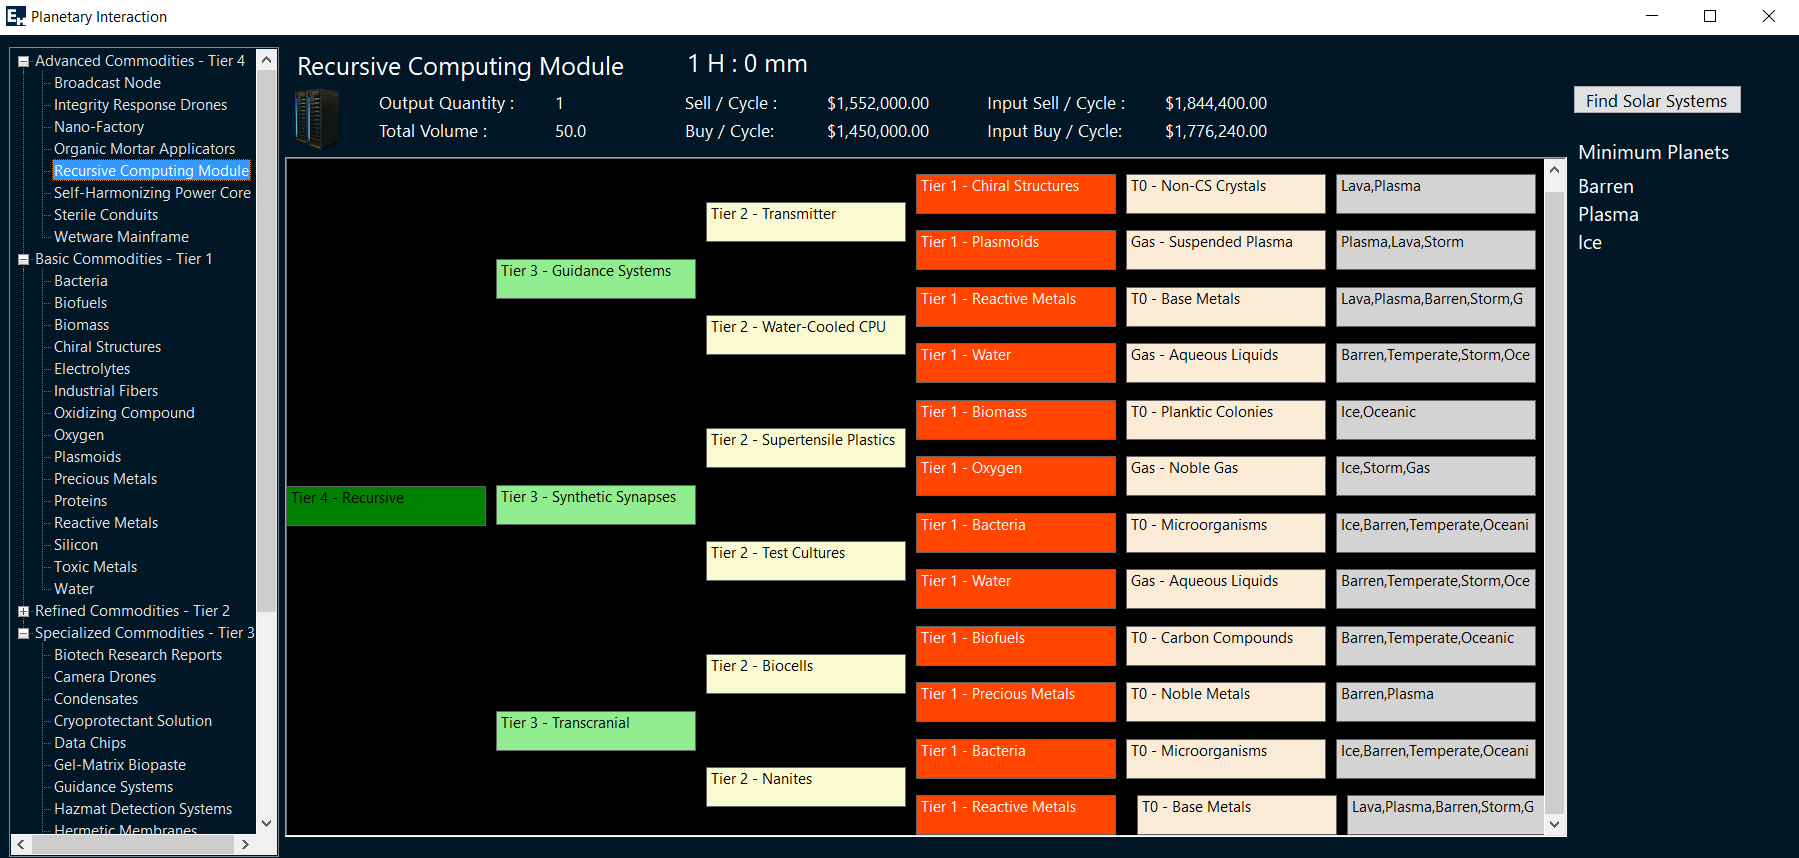Click the Recursive Computing Module server icon
Viewport: 1799px width, 858px height.
[x=317, y=118]
